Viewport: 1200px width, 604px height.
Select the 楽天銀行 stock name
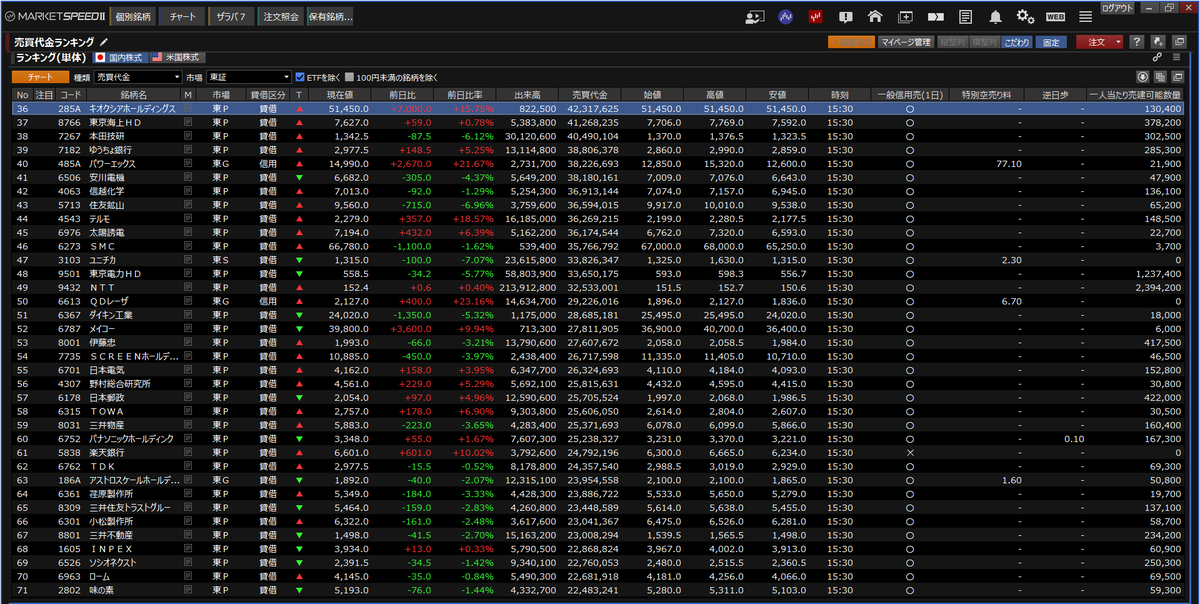click(108, 452)
